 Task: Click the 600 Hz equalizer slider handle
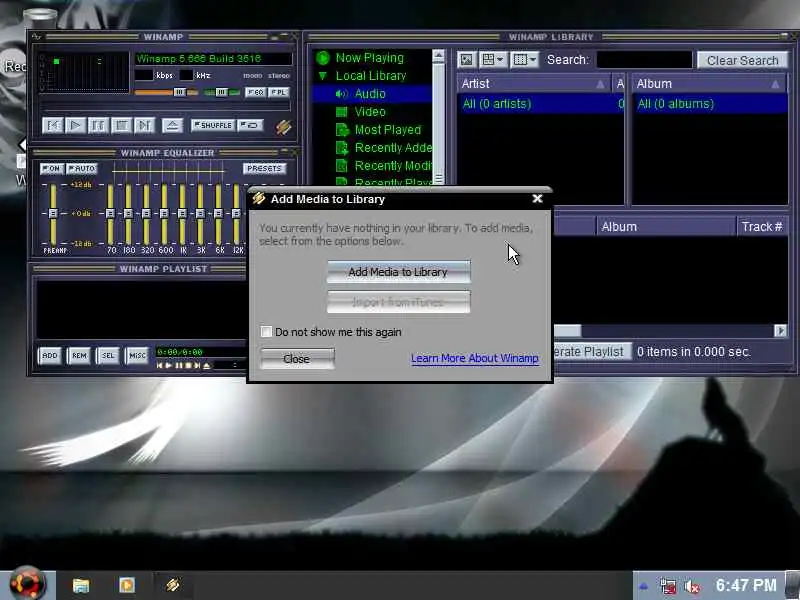click(x=164, y=213)
